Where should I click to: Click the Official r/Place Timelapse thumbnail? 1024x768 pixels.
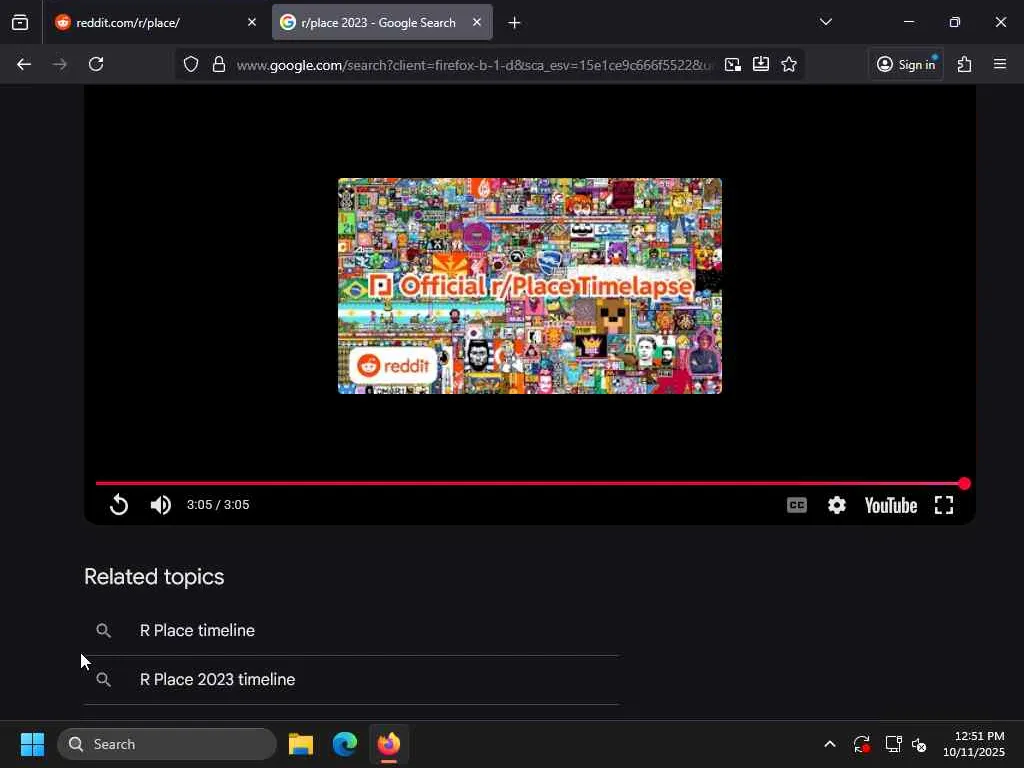530,286
